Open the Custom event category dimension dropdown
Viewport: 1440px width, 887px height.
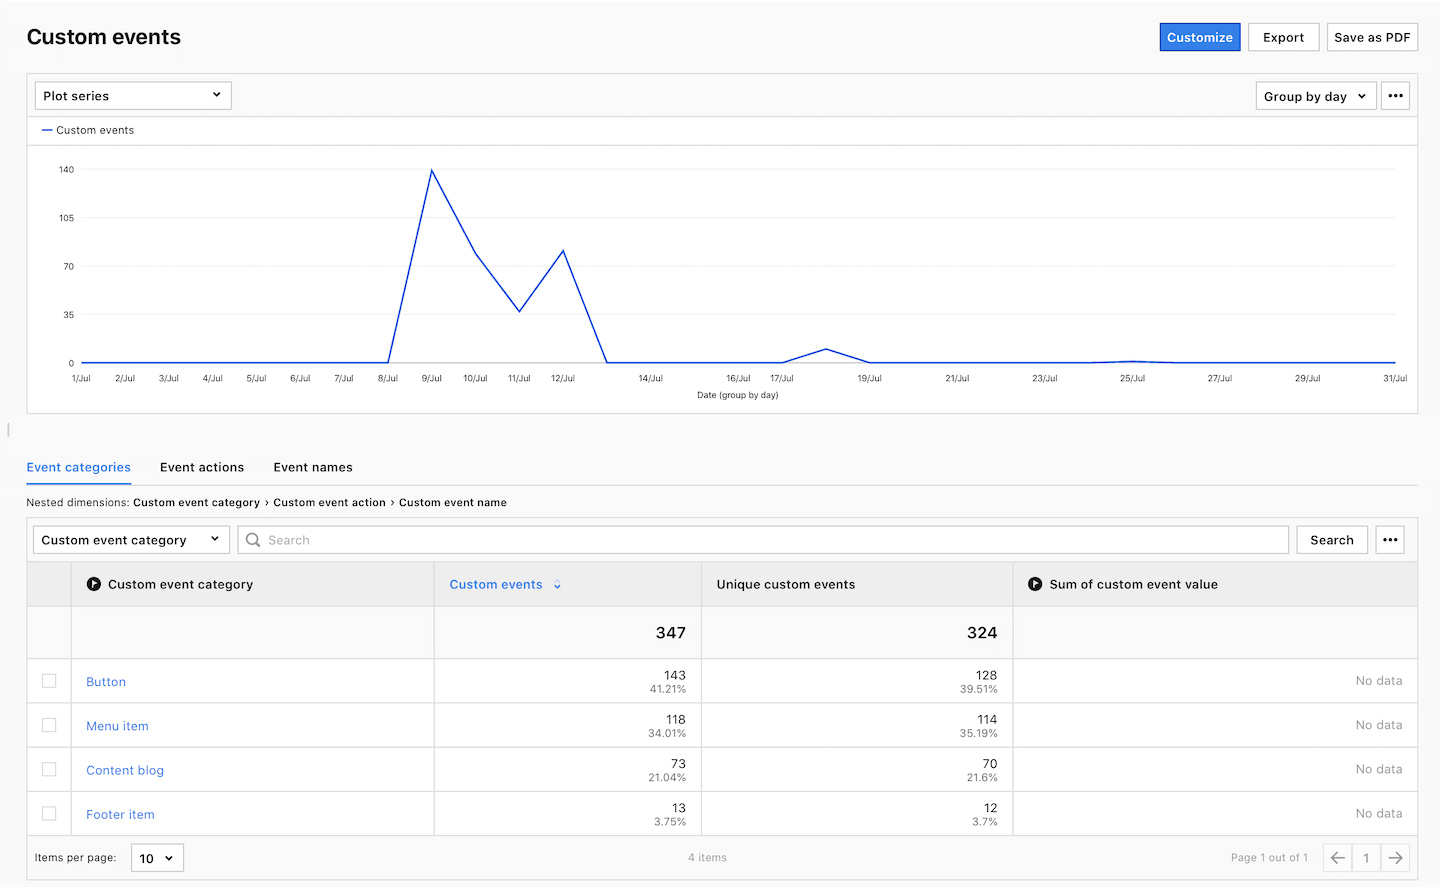click(x=131, y=540)
